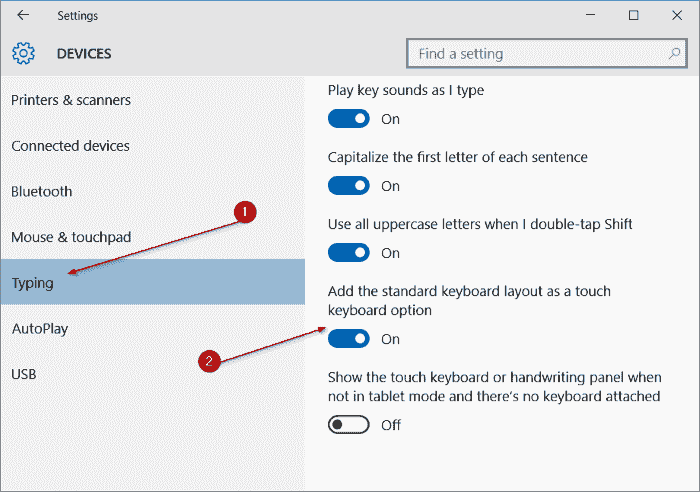700x492 pixels.
Task: Enable Show touch keyboard toggle
Action: tap(349, 425)
